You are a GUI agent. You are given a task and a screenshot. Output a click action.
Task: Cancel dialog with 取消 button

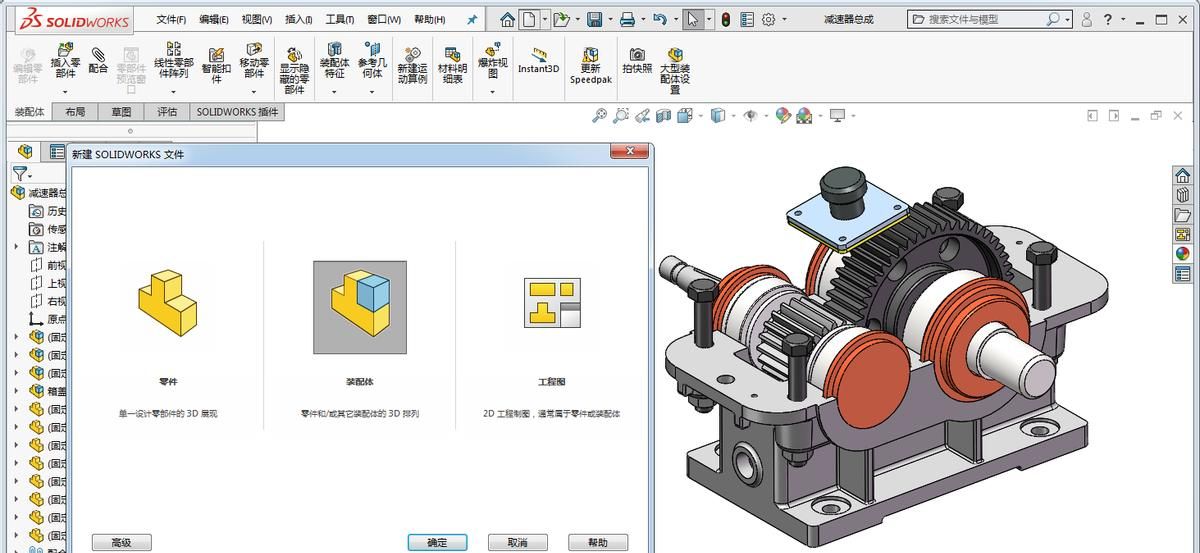(x=517, y=542)
